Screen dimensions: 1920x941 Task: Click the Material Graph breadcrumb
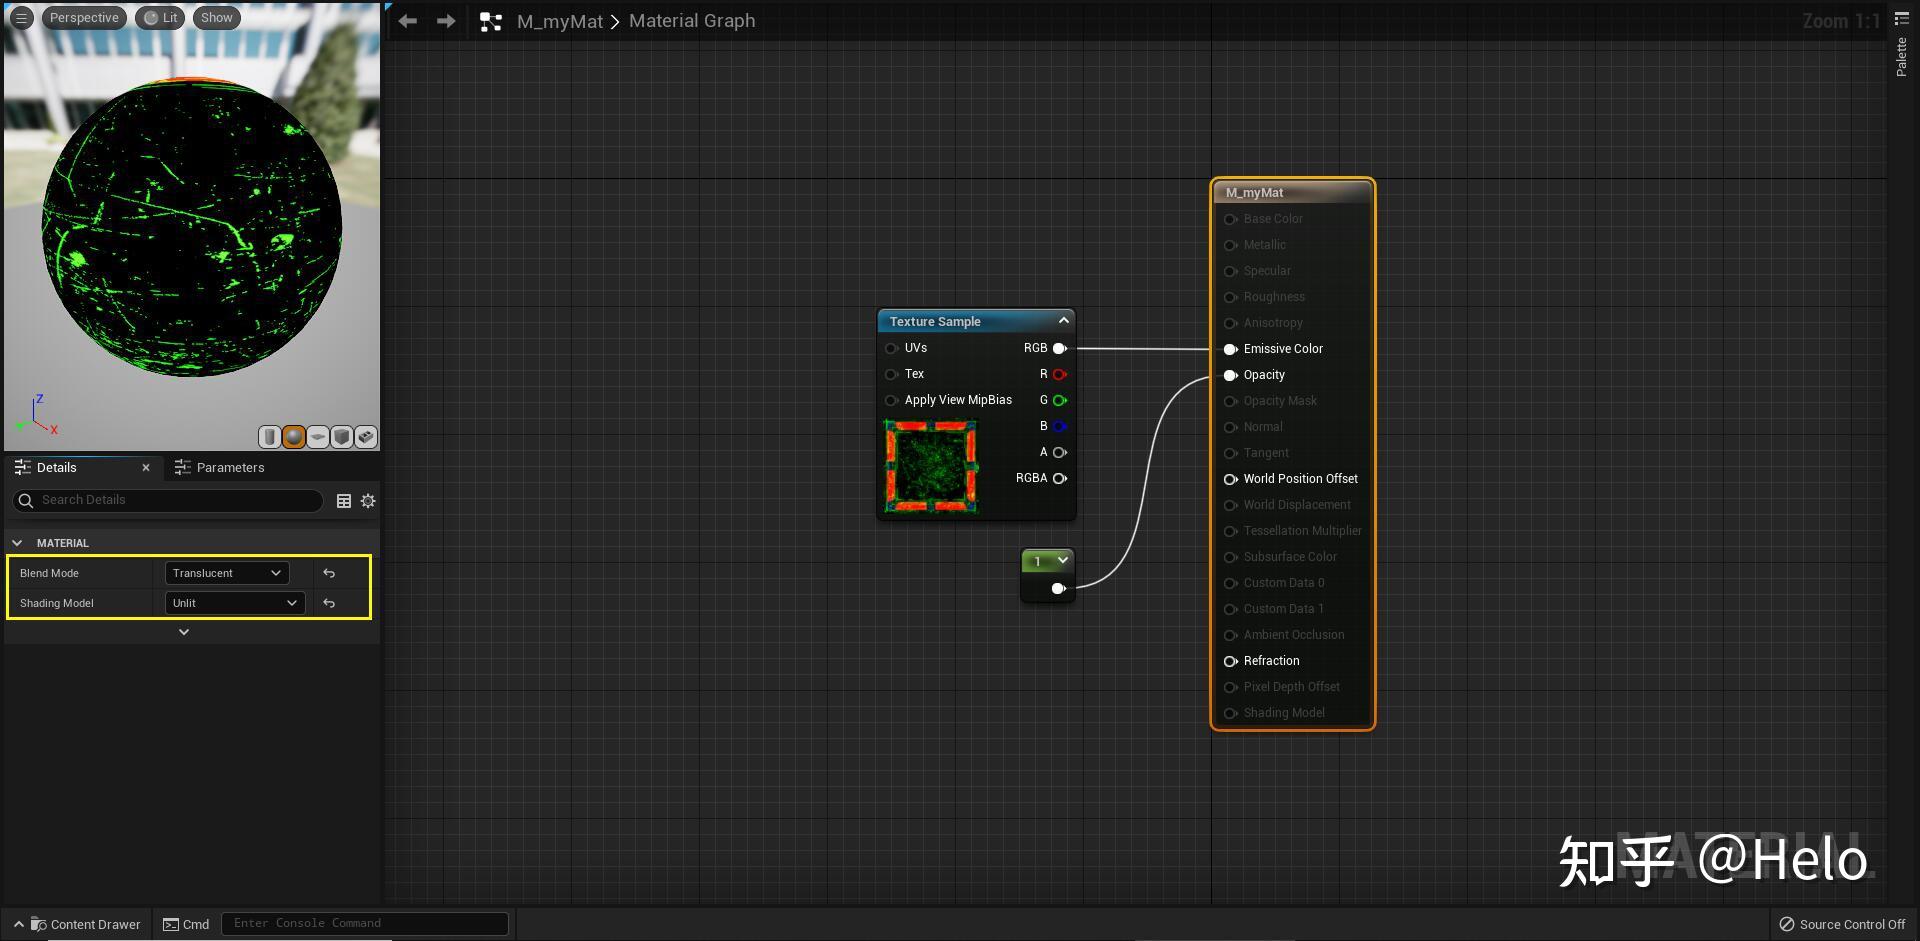(692, 21)
